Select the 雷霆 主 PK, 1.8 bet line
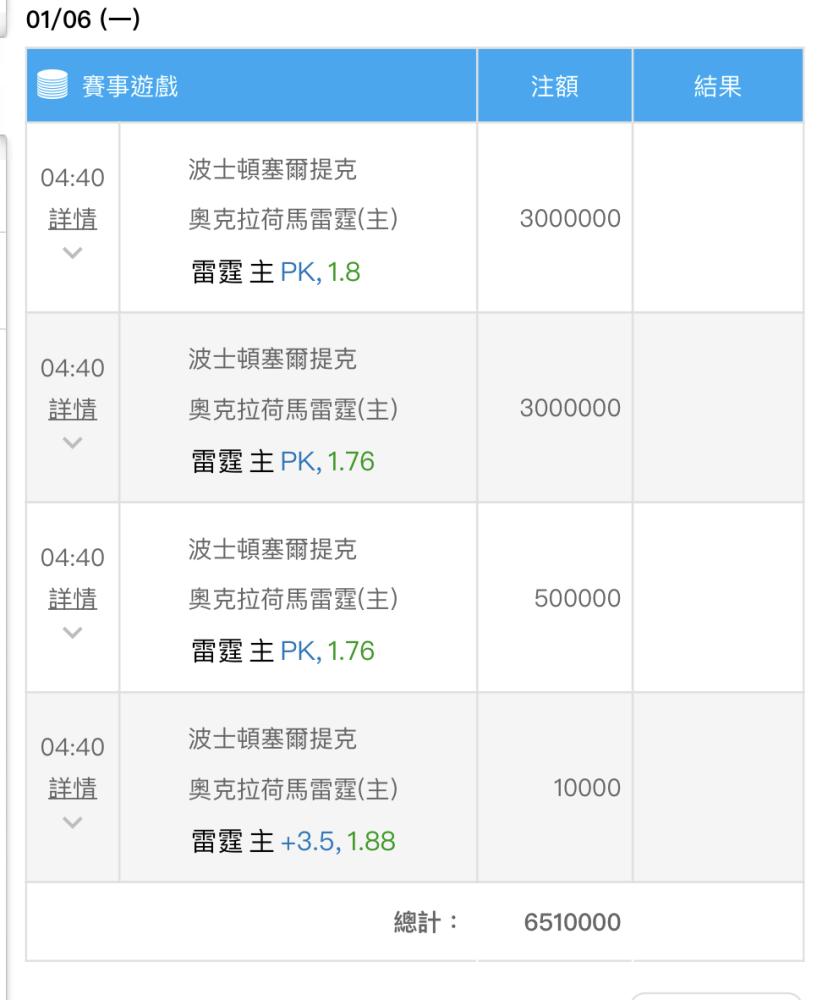 coord(276,272)
